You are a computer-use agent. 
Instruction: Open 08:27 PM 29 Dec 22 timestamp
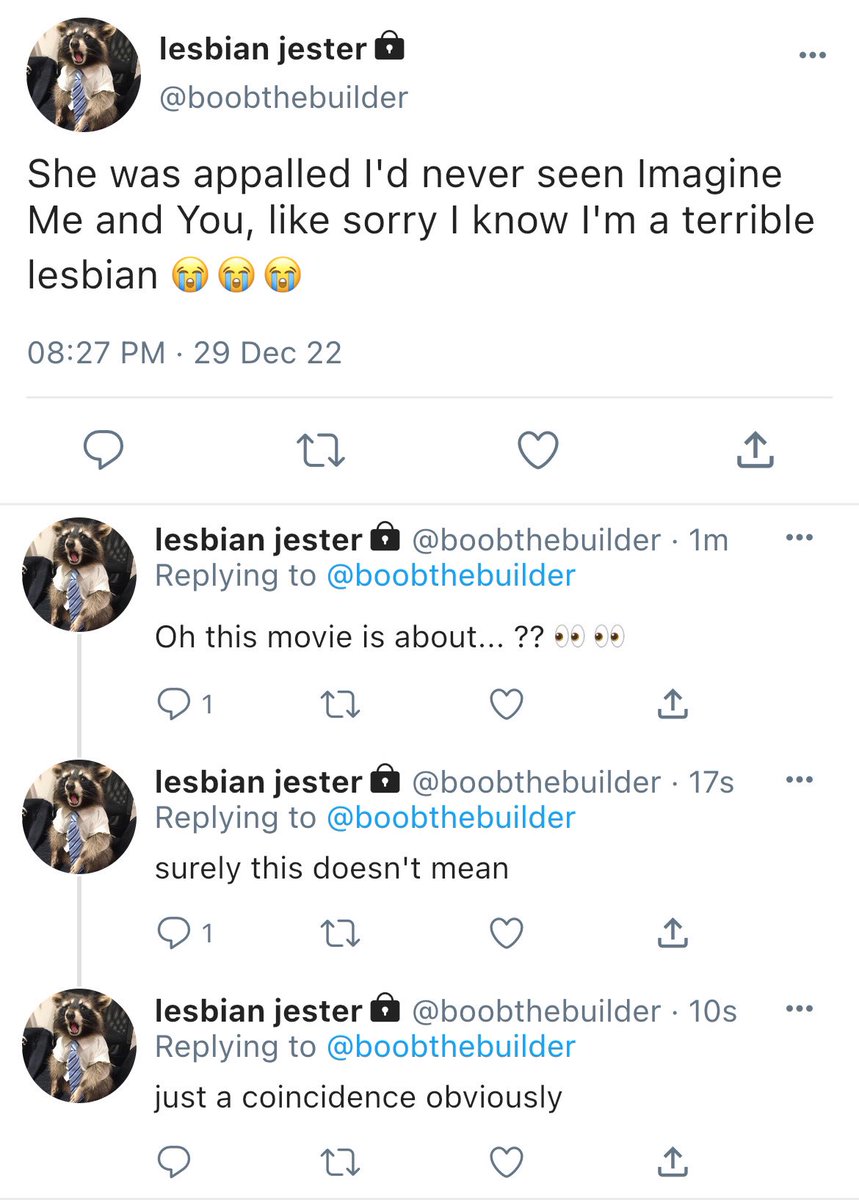[185, 352]
